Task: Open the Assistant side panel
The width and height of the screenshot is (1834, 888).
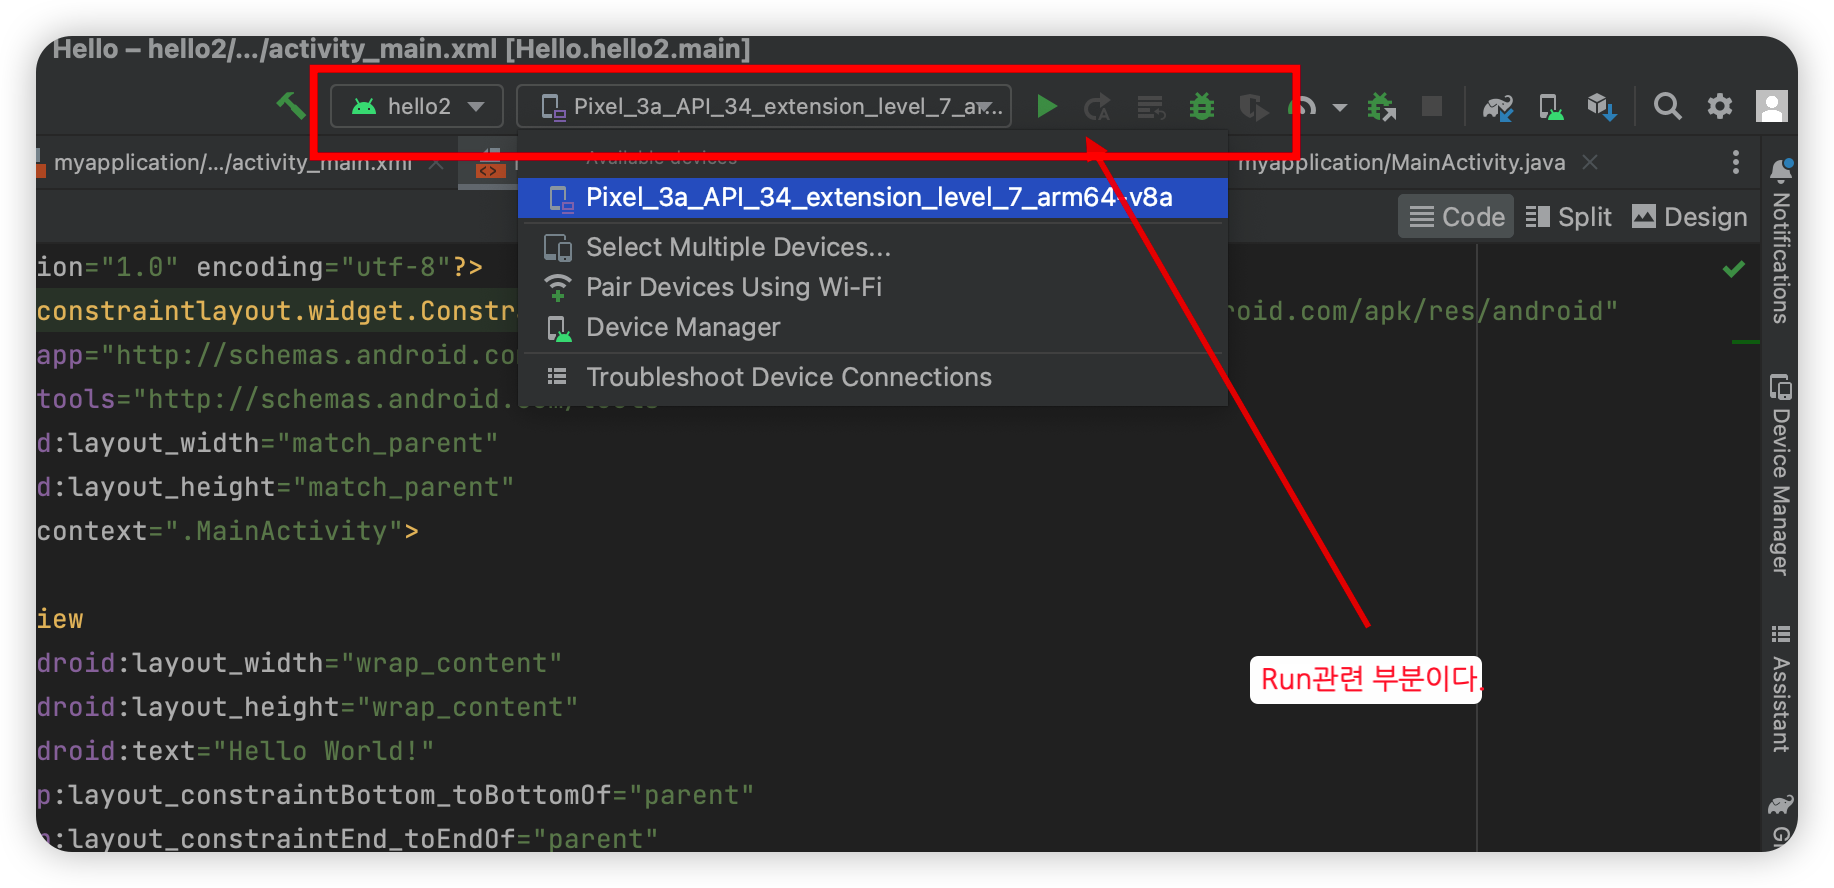Action: click(1780, 688)
